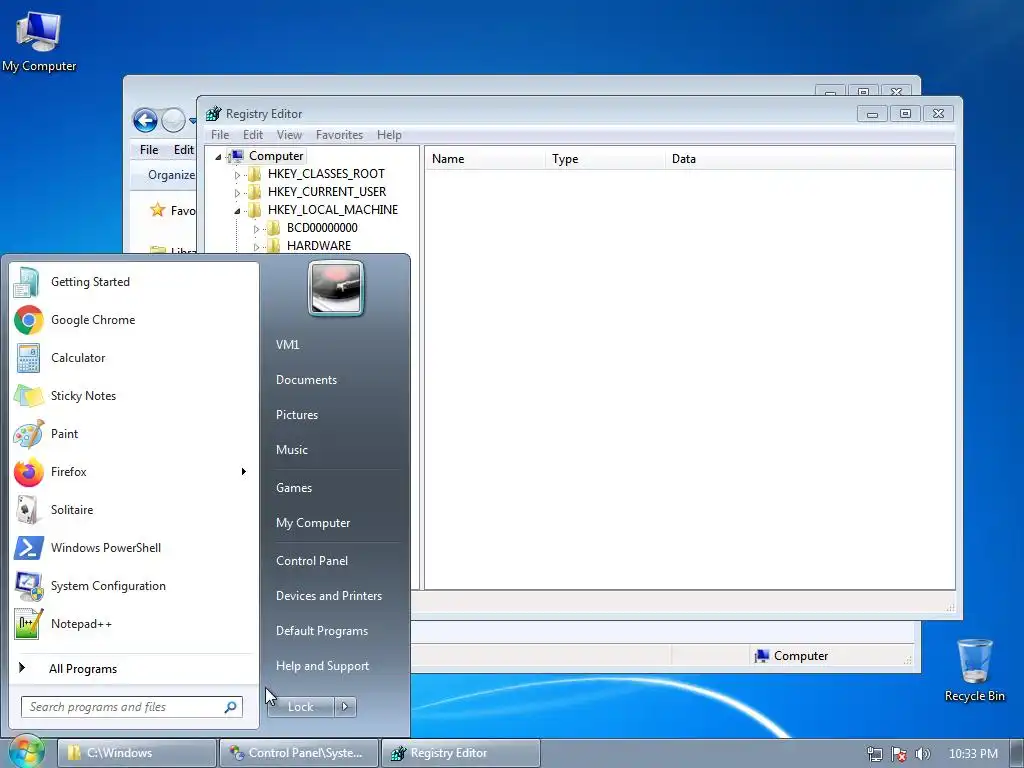Launch Windows PowerShell icon
Image resolution: width=1024 pixels, height=768 pixels.
click(x=29, y=547)
